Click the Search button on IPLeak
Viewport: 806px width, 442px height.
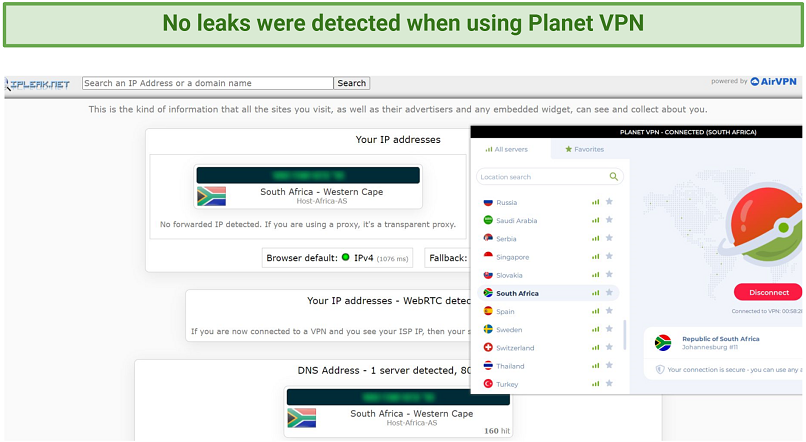point(351,84)
